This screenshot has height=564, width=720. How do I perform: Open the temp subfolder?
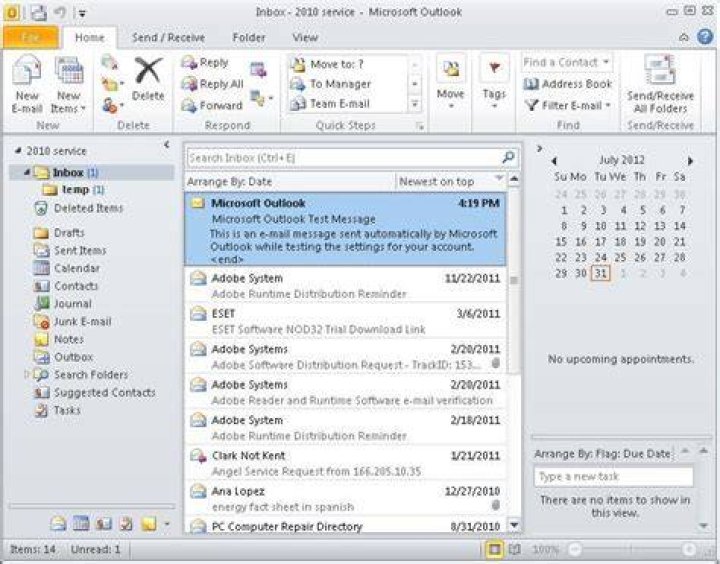pyautogui.click(x=75, y=190)
